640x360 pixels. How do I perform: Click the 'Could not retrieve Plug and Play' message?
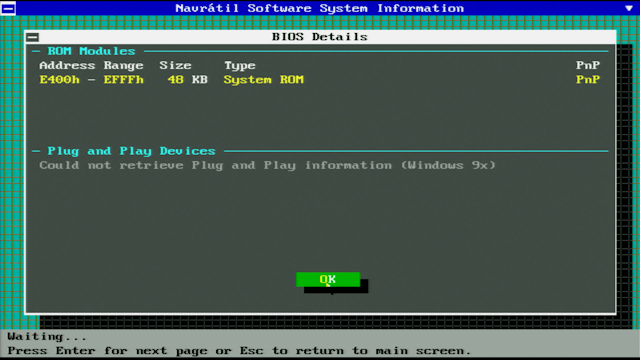click(x=267, y=165)
